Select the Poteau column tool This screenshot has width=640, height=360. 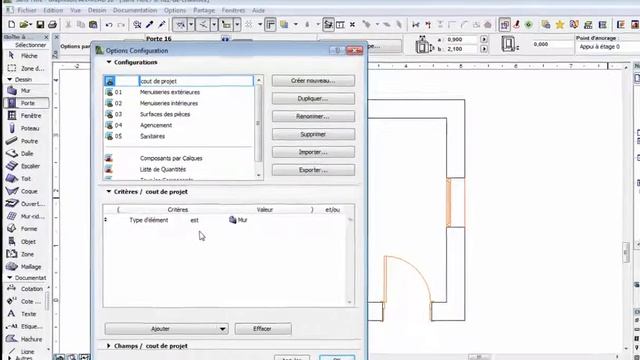[x=24, y=128]
